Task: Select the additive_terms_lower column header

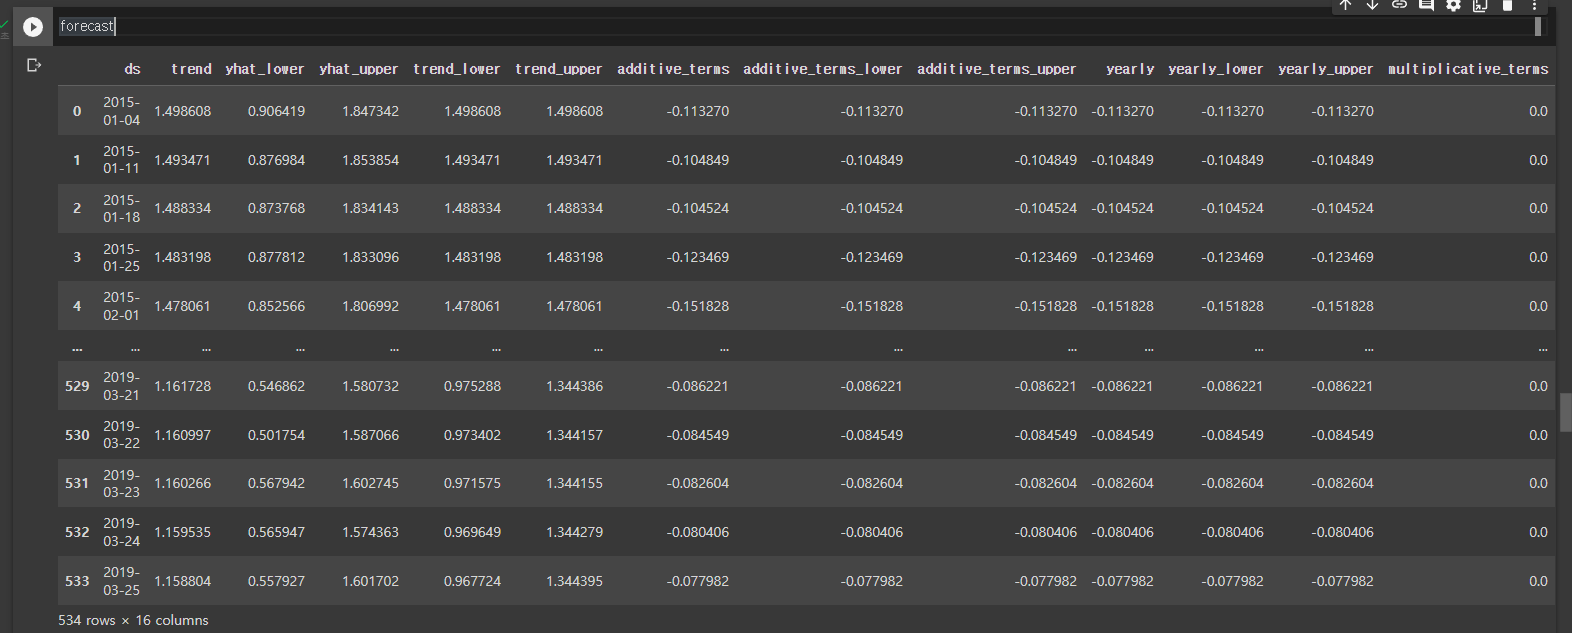Action: point(823,69)
